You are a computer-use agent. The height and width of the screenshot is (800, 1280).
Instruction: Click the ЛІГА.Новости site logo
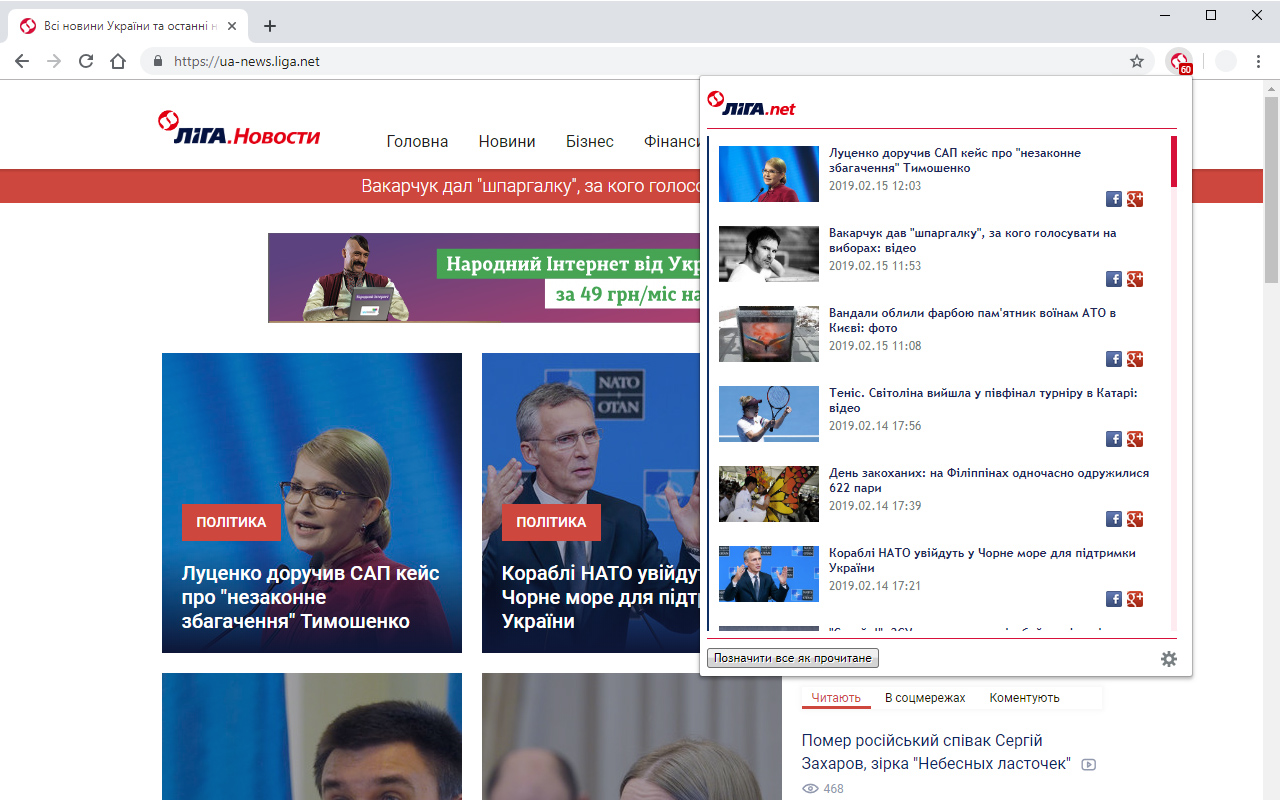click(x=239, y=130)
